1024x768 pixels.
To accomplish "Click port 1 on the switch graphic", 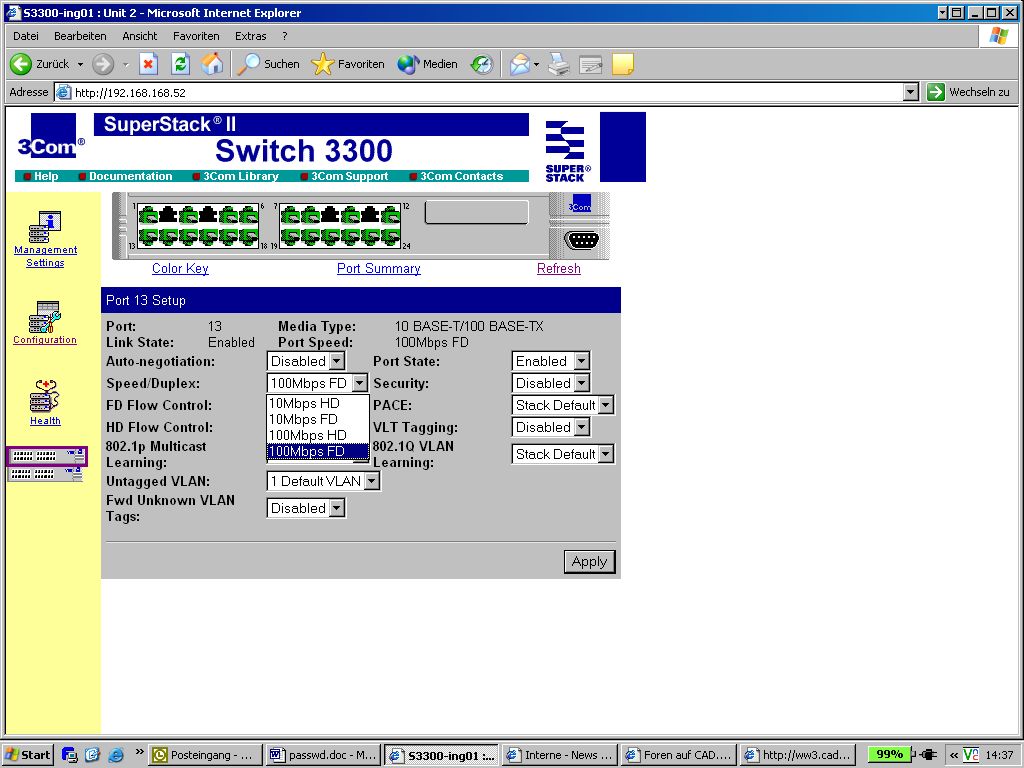I will point(148,215).
